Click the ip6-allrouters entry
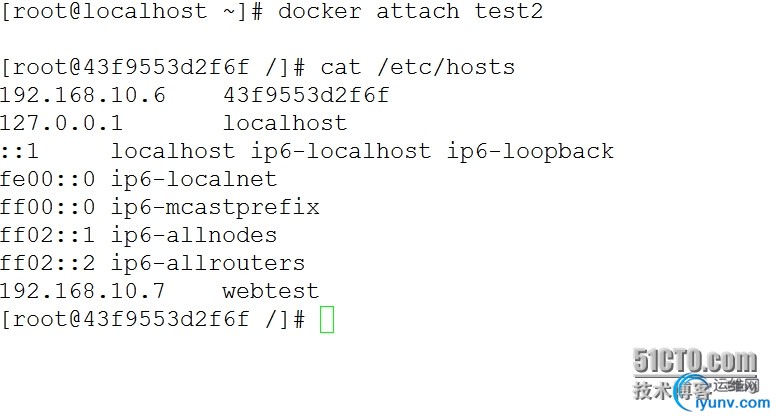 (x=208, y=263)
